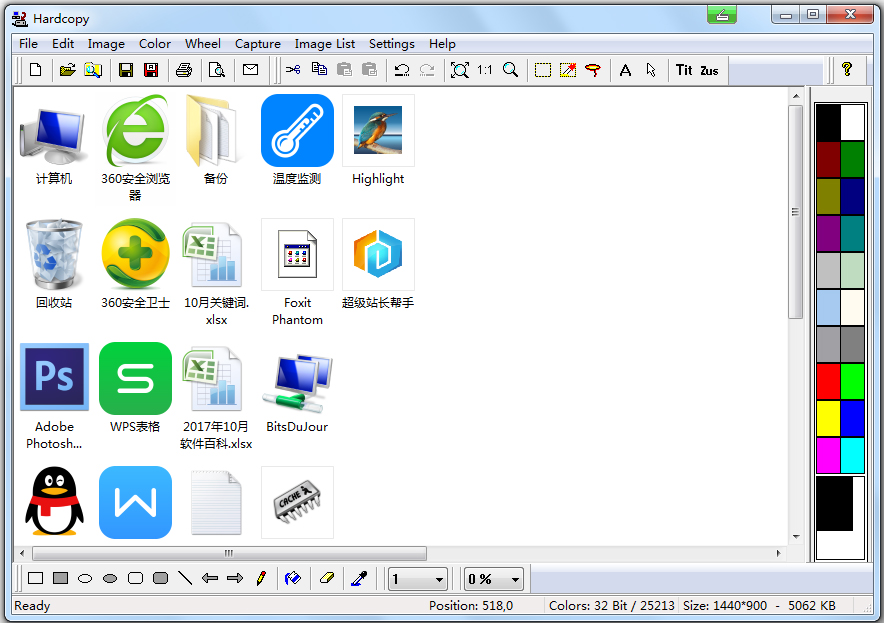884x623 pixels.
Task: Click the Cut scissors icon
Action: pyautogui.click(x=293, y=70)
